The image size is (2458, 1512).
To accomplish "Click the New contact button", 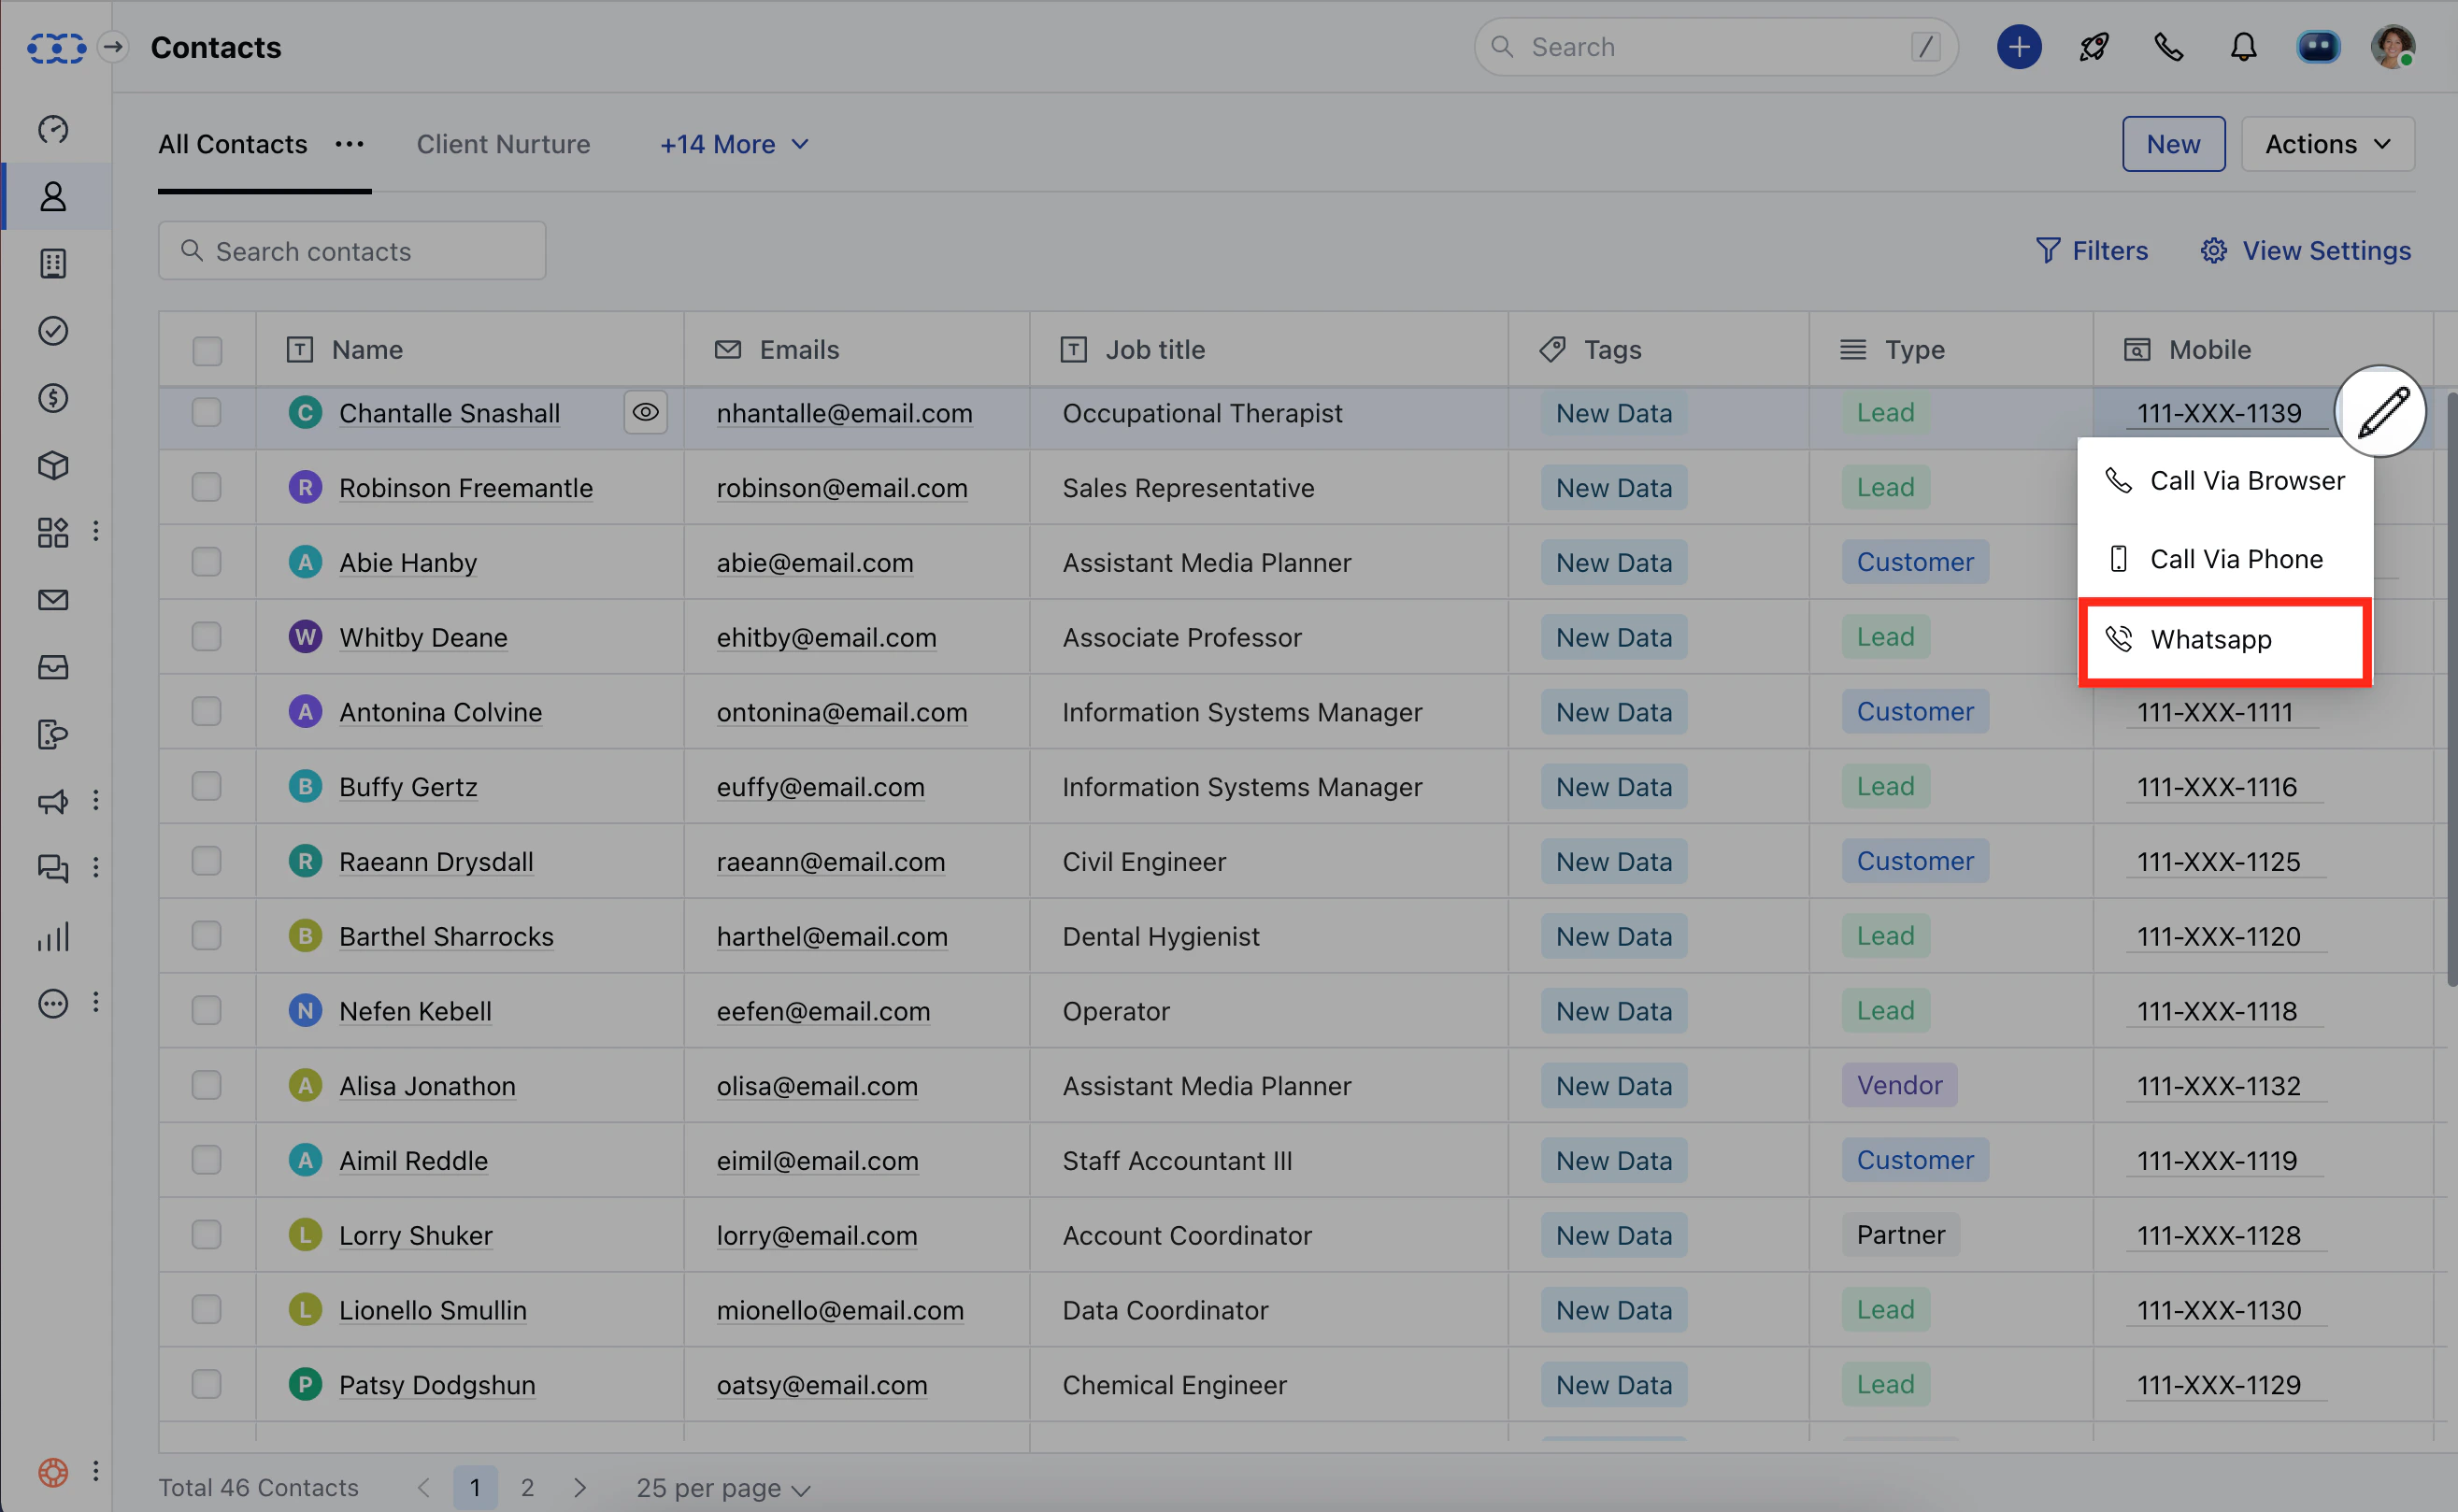I will pyautogui.click(x=2173, y=144).
